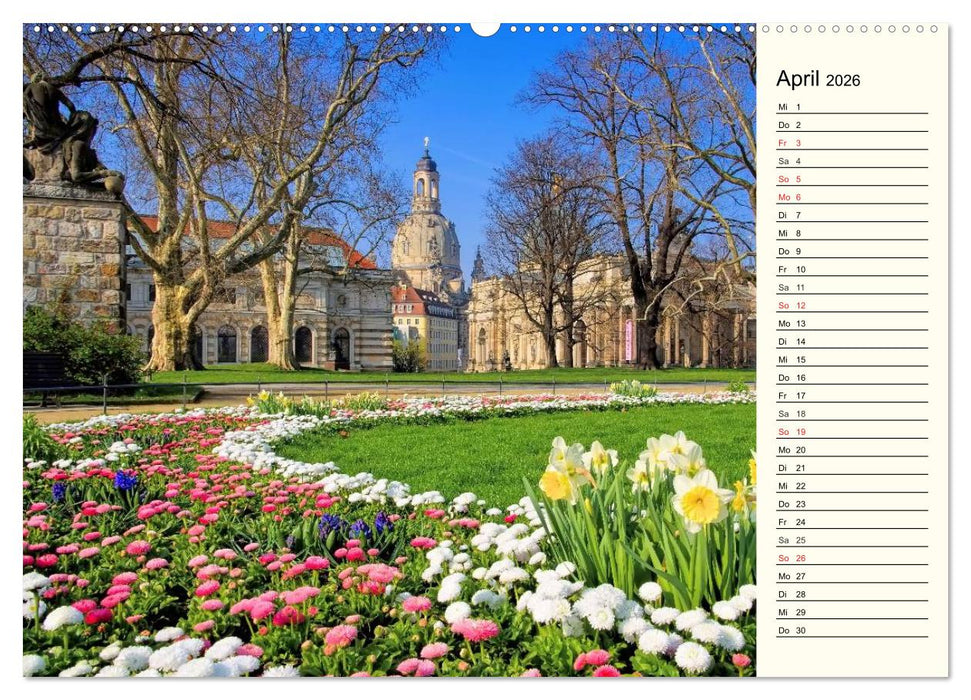Click the stone statue on the left edge

[x=55, y=130]
